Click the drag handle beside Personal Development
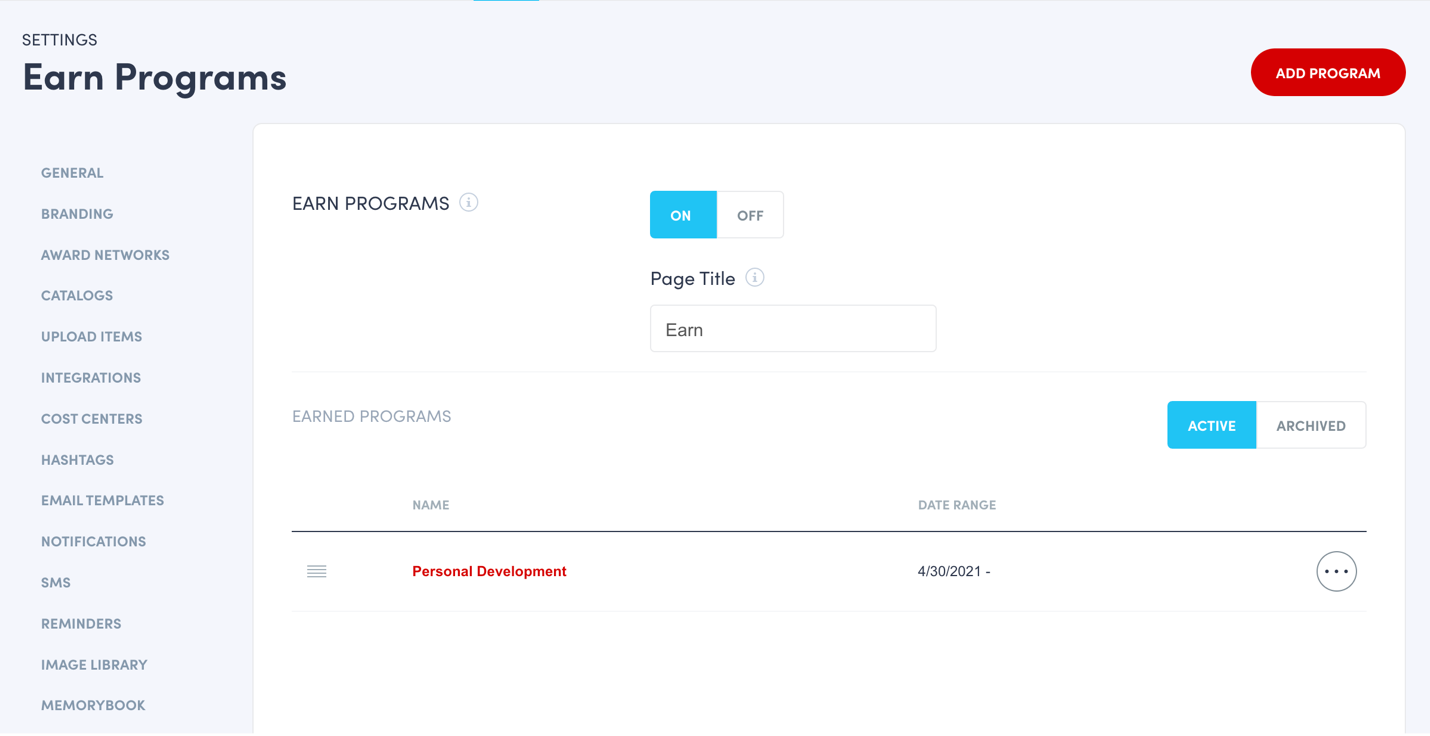Viewport: 1430px width, 736px height. coord(317,571)
